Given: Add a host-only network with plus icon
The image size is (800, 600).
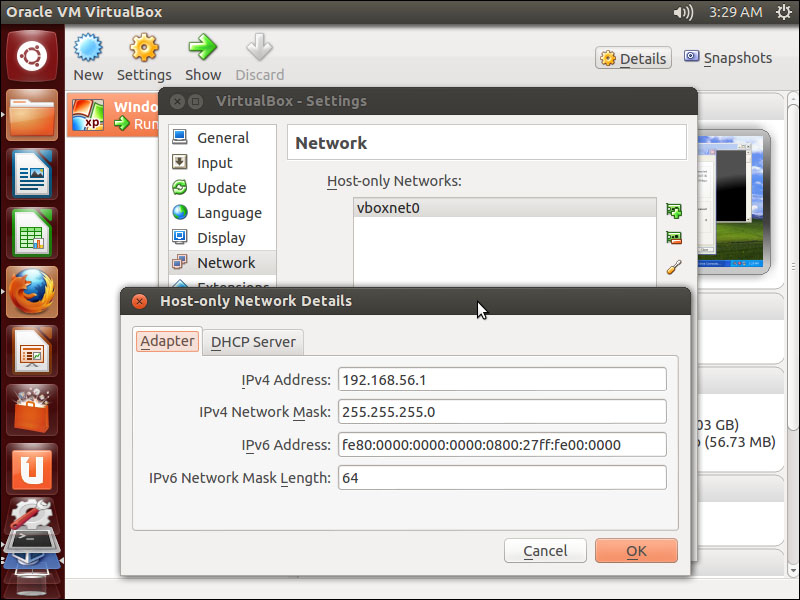Looking at the screenshot, I should coord(674,210).
